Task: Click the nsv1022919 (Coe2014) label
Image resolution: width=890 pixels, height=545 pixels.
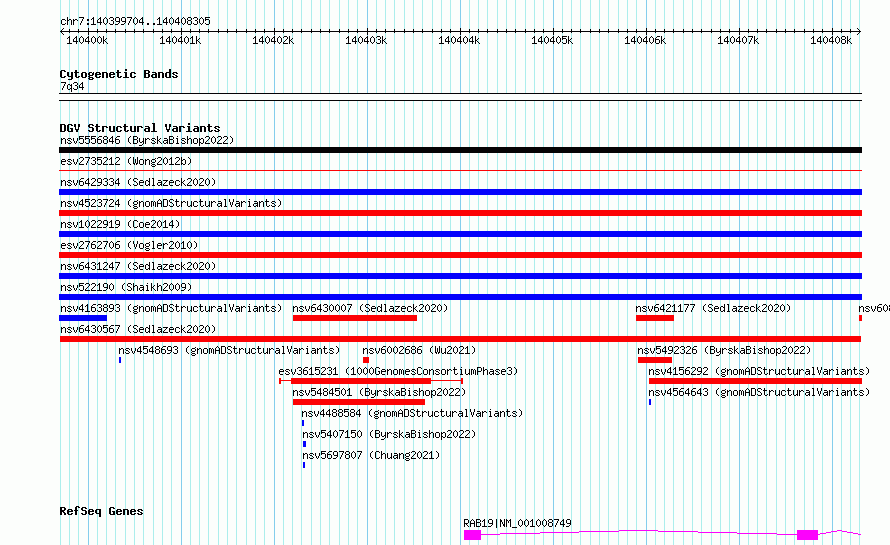Action: coord(120,224)
